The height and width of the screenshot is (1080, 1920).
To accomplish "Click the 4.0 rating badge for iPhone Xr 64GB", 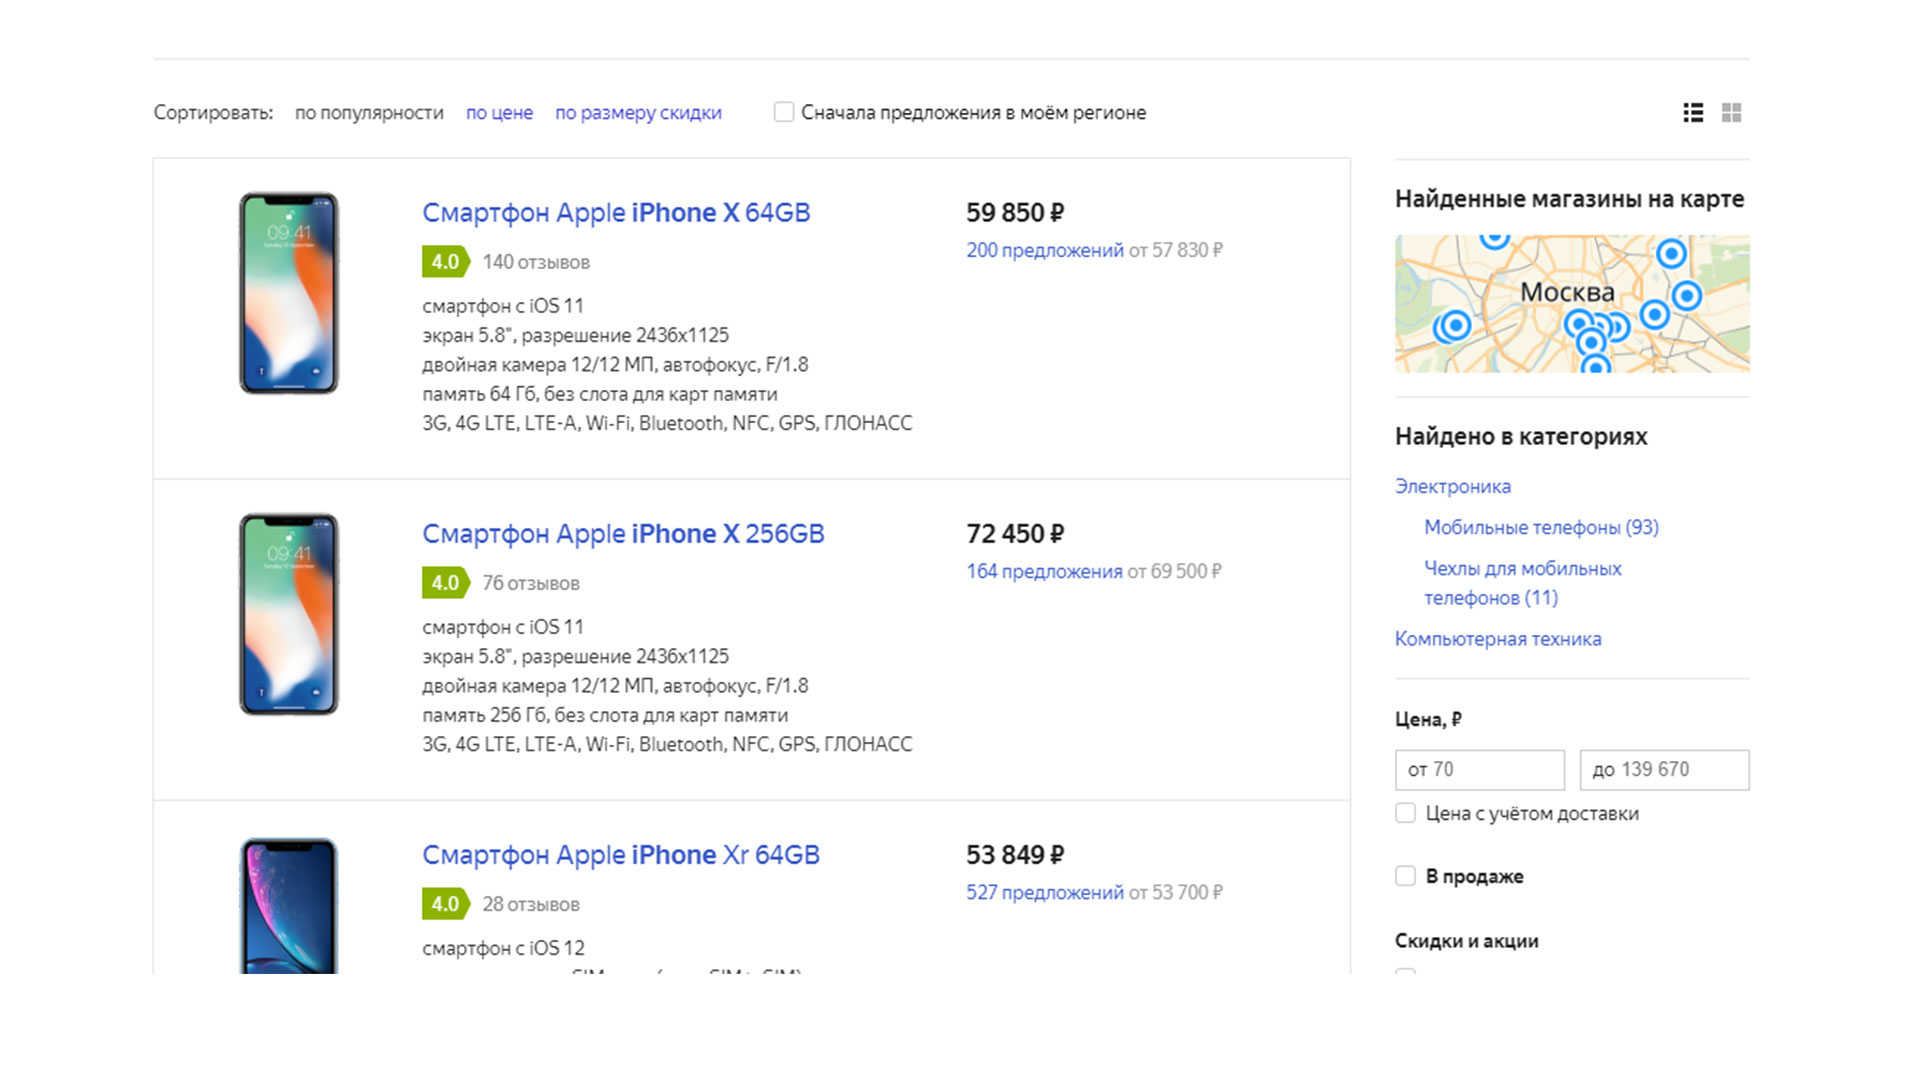I will tap(445, 904).
